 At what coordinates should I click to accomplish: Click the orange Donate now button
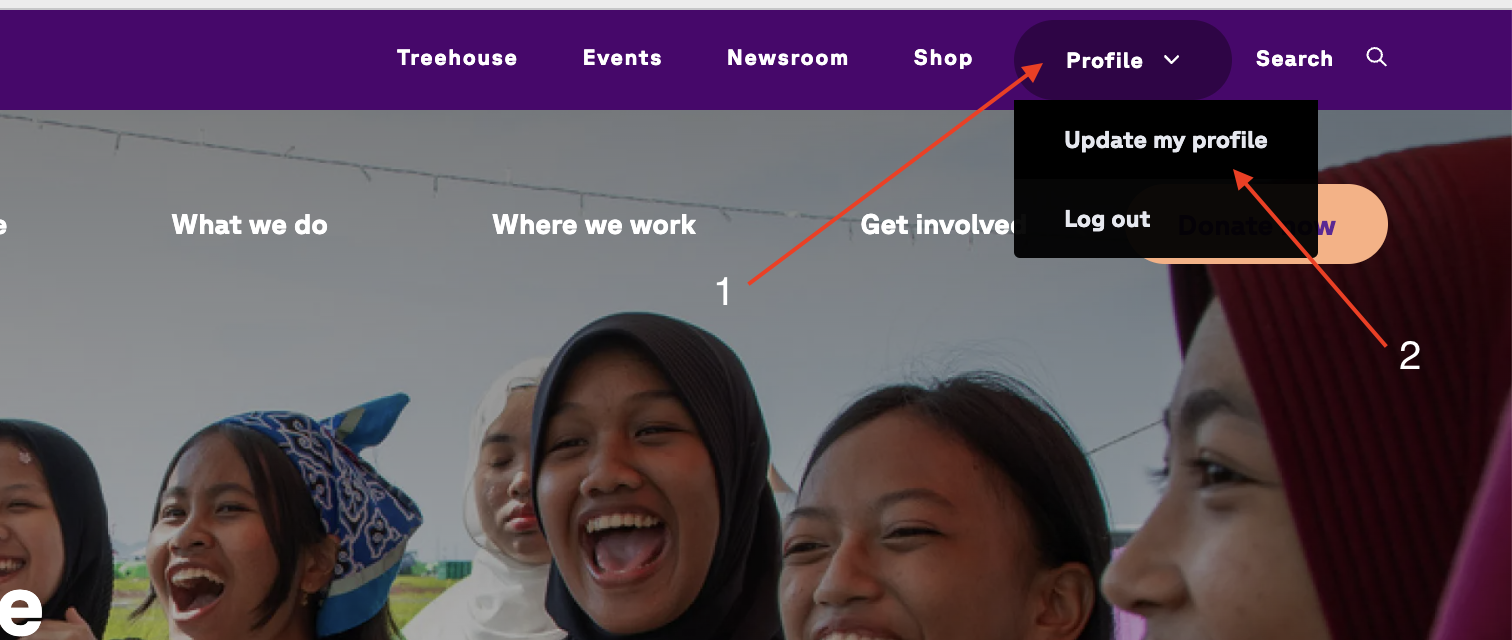click(x=1353, y=224)
